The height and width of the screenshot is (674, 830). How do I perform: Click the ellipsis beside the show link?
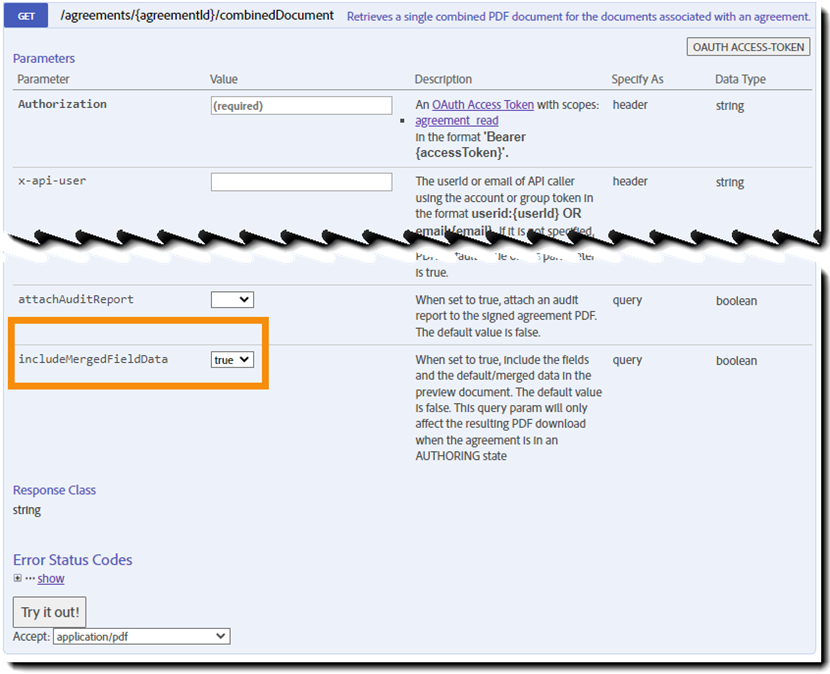[28, 578]
